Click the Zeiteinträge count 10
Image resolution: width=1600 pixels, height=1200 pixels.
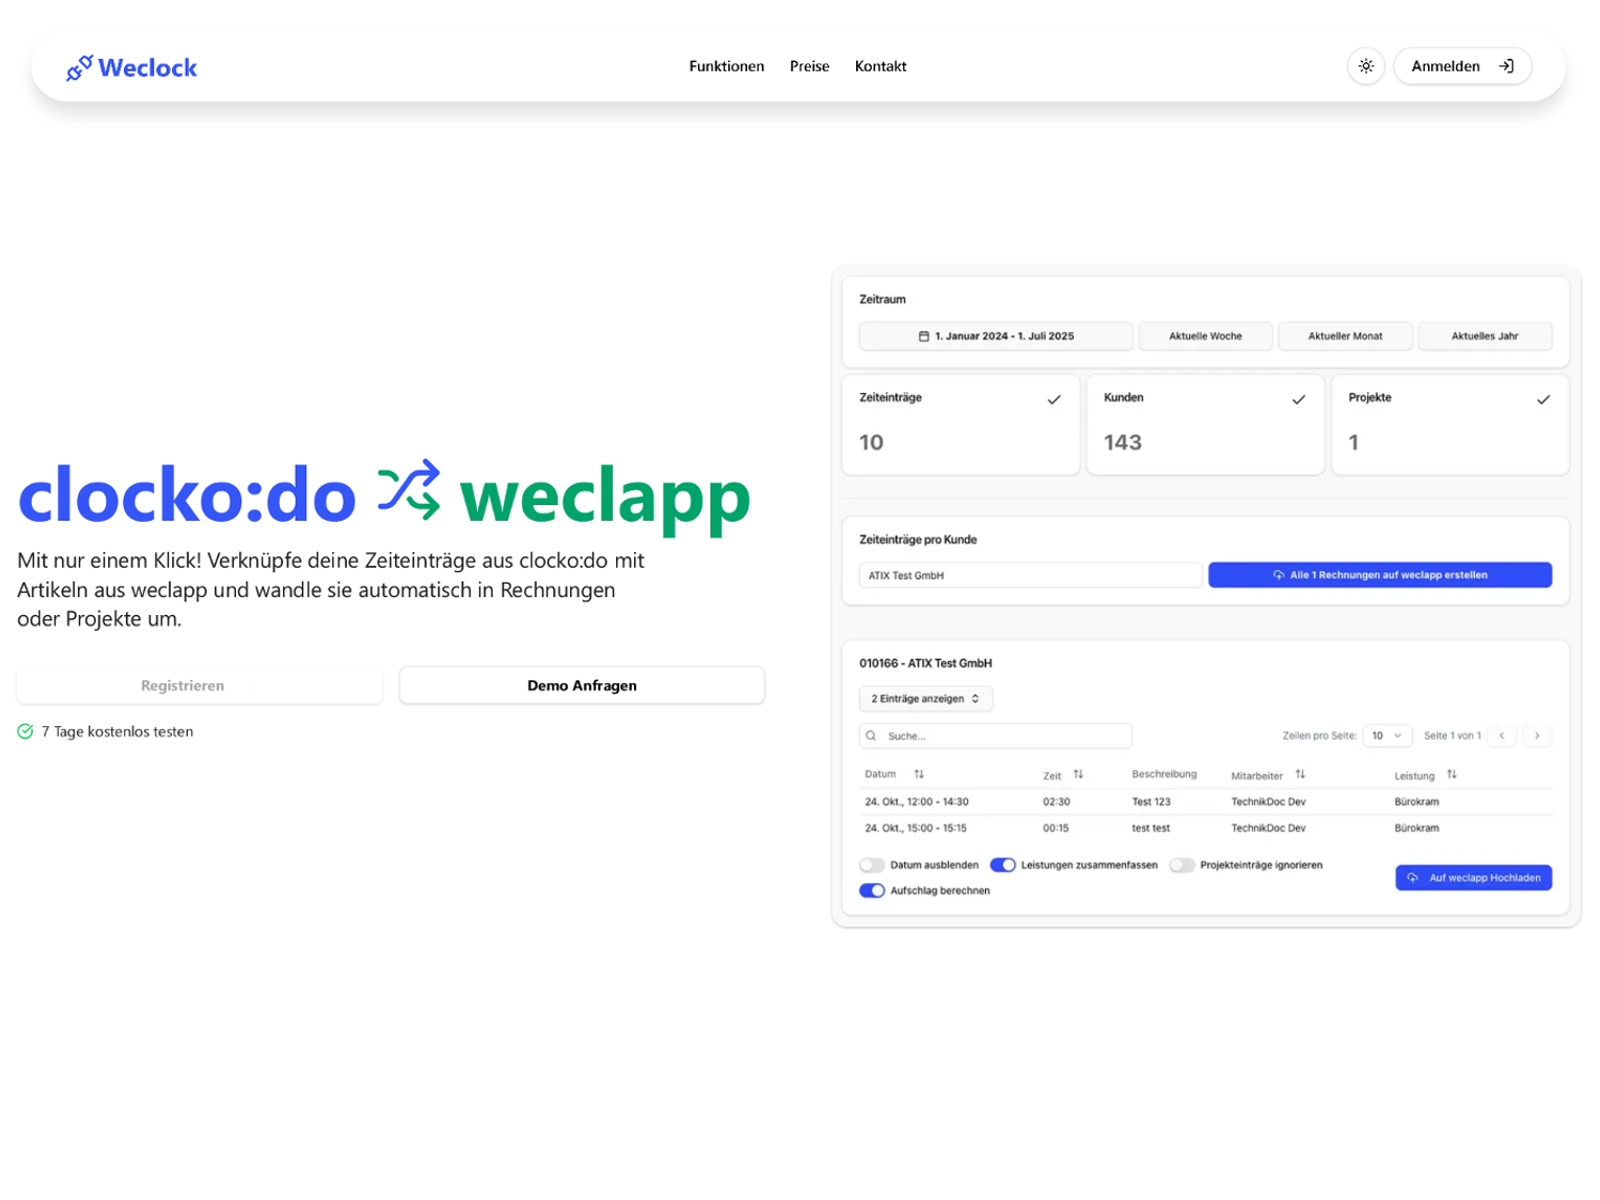tap(871, 442)
